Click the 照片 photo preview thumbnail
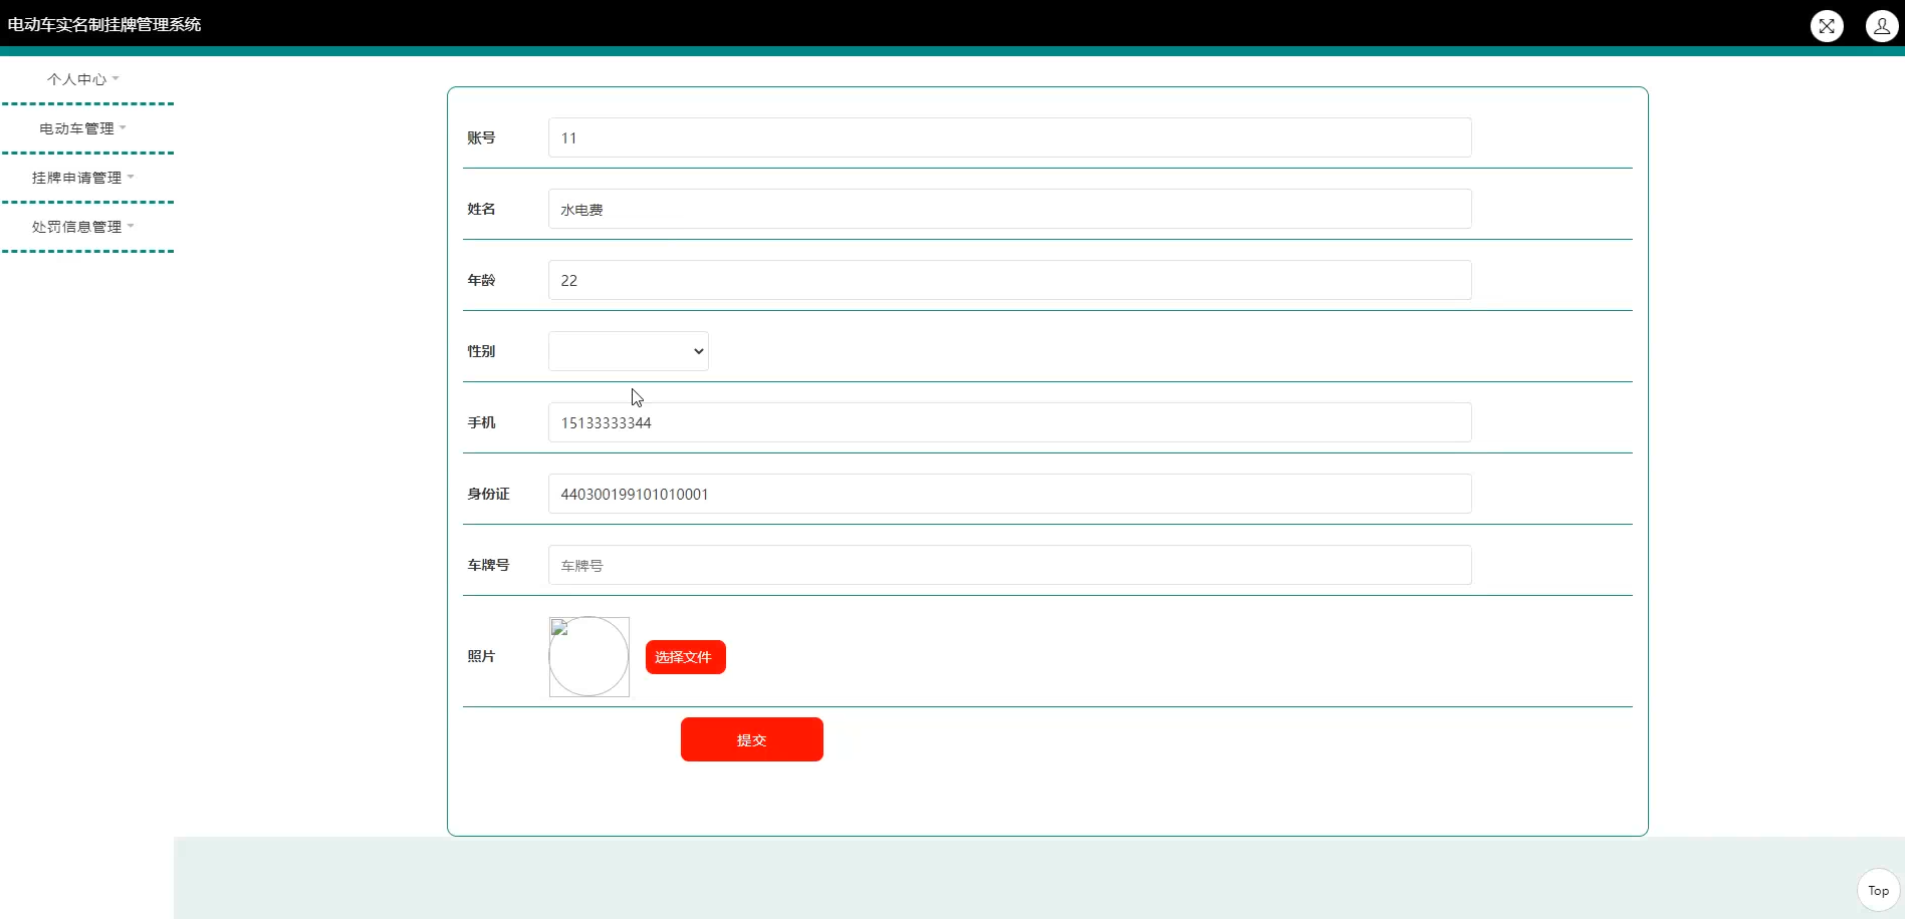Image resolution: width=1905 pixels, height=919 pixels. (589, 656)
